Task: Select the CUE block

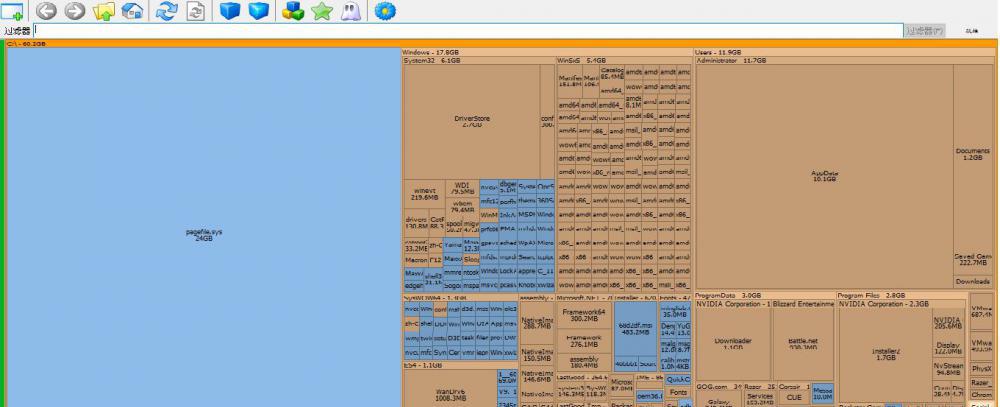Action: click(x=794, y=397)
